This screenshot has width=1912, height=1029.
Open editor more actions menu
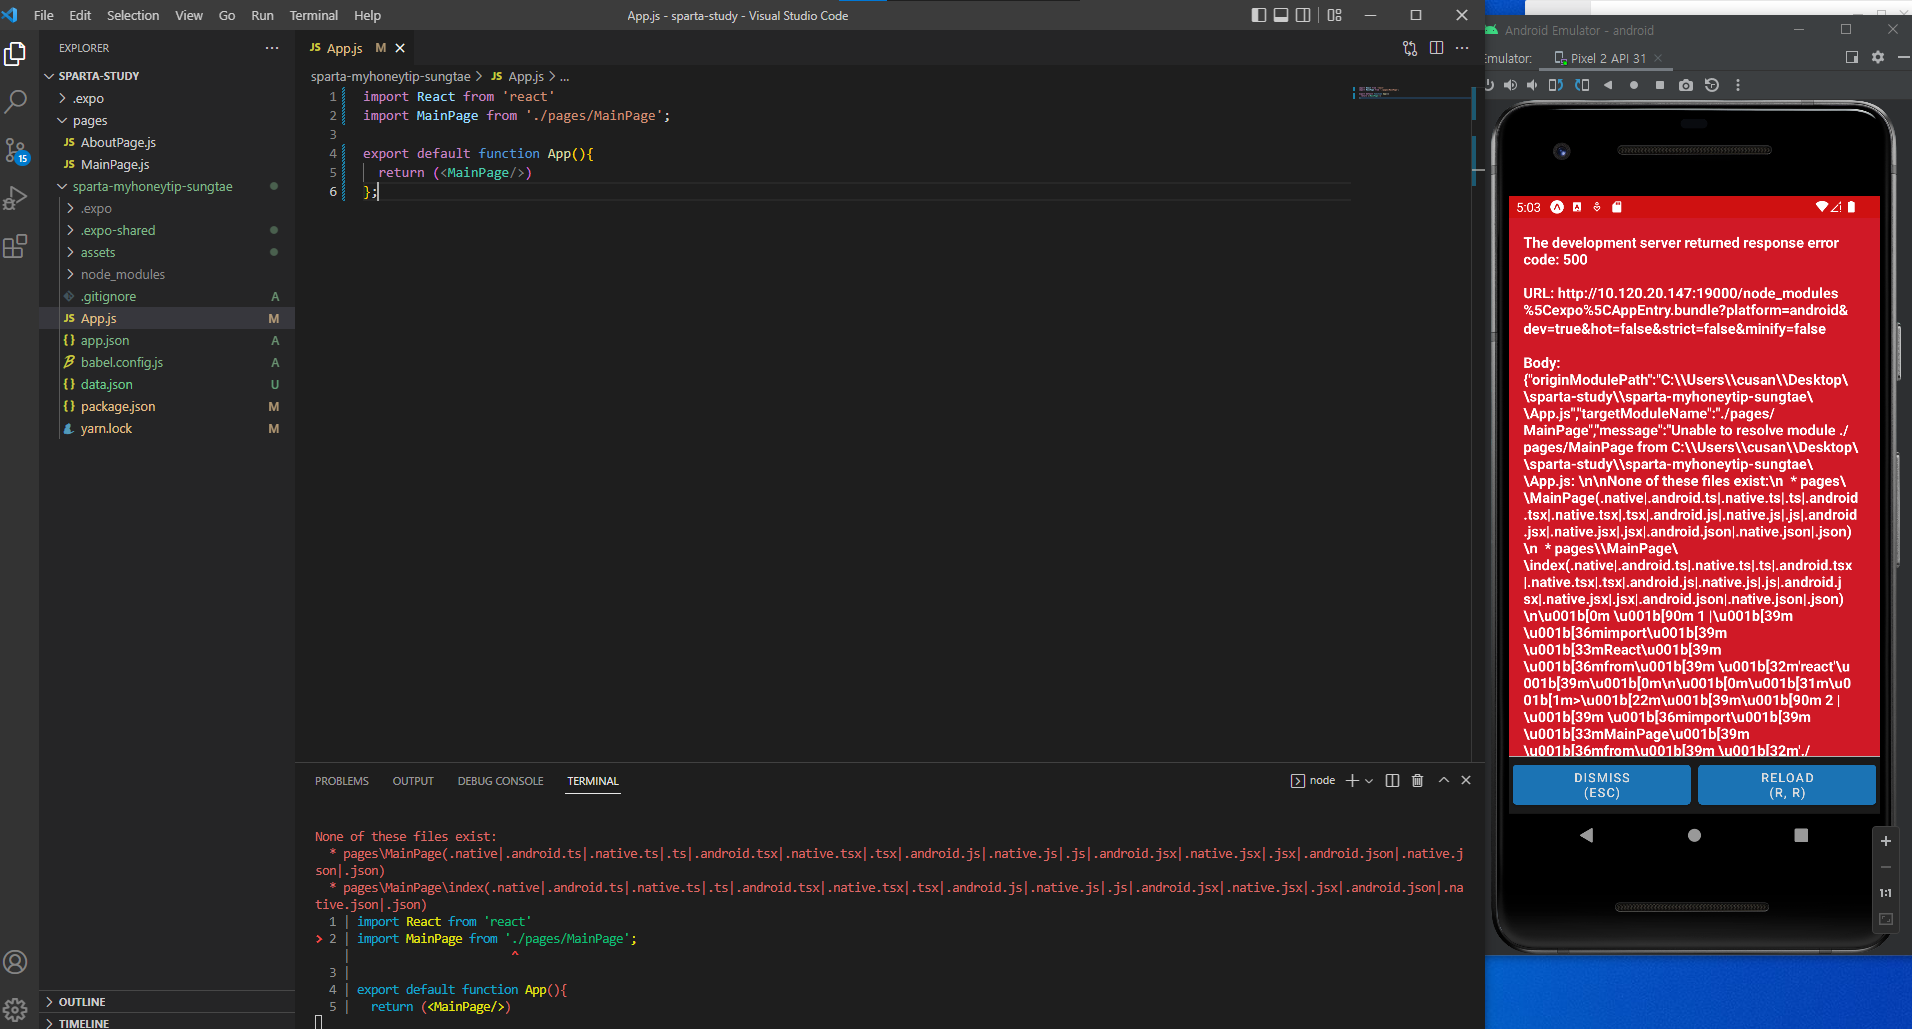[1462, 48]
